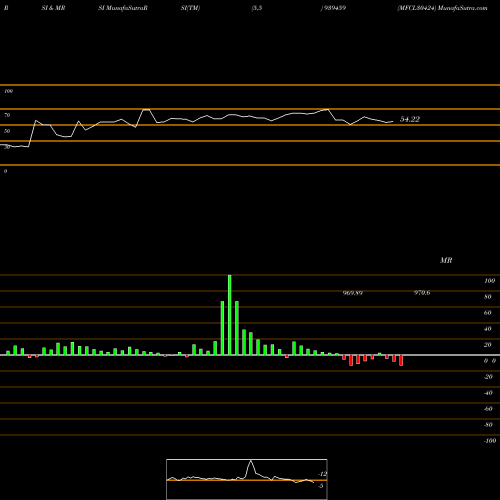The width and height of the screenshot is (500, 500).
Task: Click the SI(TM) header text
Action: [190, 8]
